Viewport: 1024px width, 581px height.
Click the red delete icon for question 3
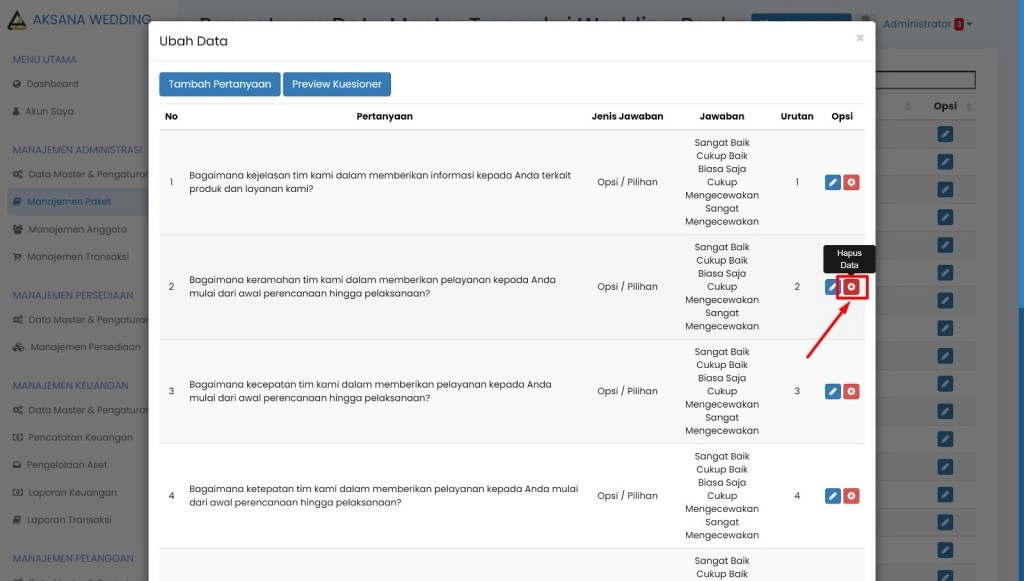[851, 391]
